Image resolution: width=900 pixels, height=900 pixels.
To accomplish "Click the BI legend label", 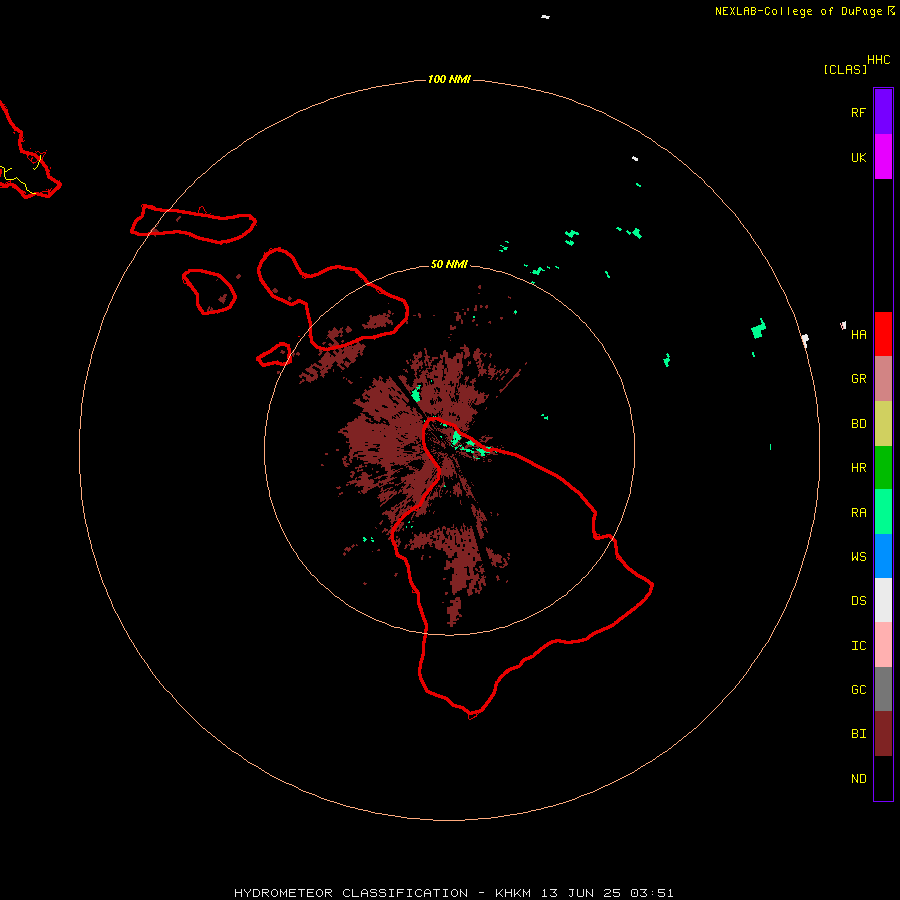I will coord(858,734).
